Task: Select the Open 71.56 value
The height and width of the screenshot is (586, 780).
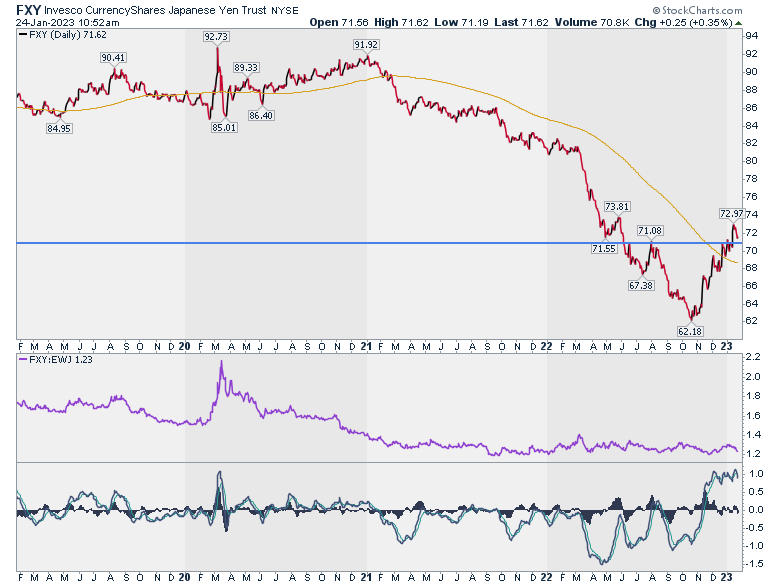Action: 339,22
